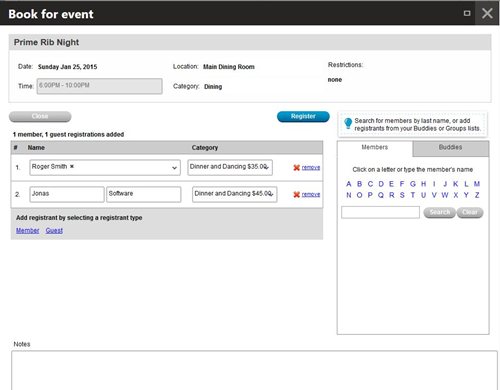The image size is (500, 390).
Task: Click the Name column header
Action: pyautogui.click(x=36, y=147)
